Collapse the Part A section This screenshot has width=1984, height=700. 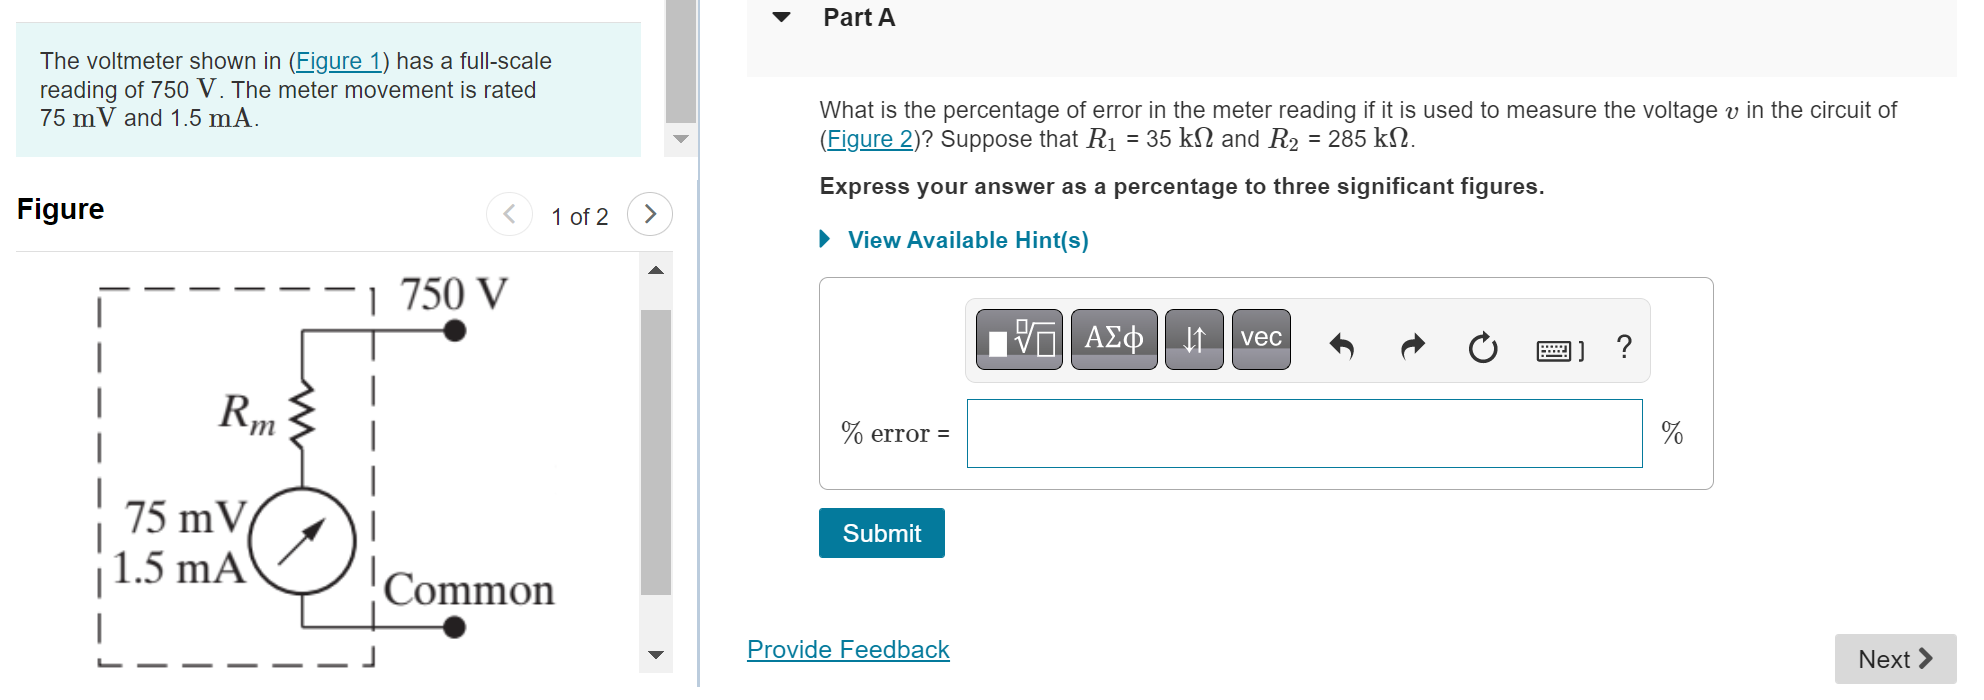[781, 16]
